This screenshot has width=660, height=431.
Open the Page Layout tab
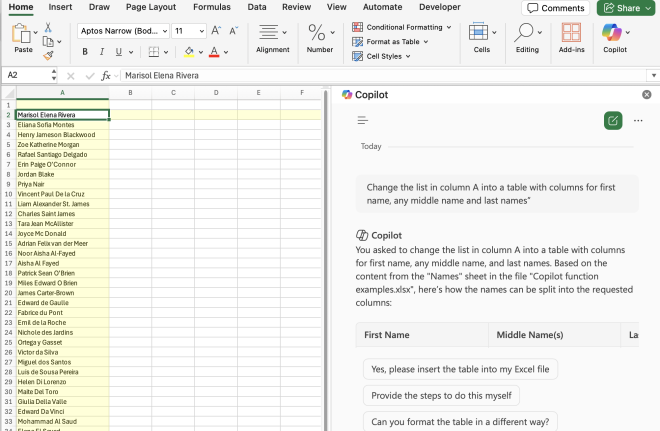tap(149, 7)
